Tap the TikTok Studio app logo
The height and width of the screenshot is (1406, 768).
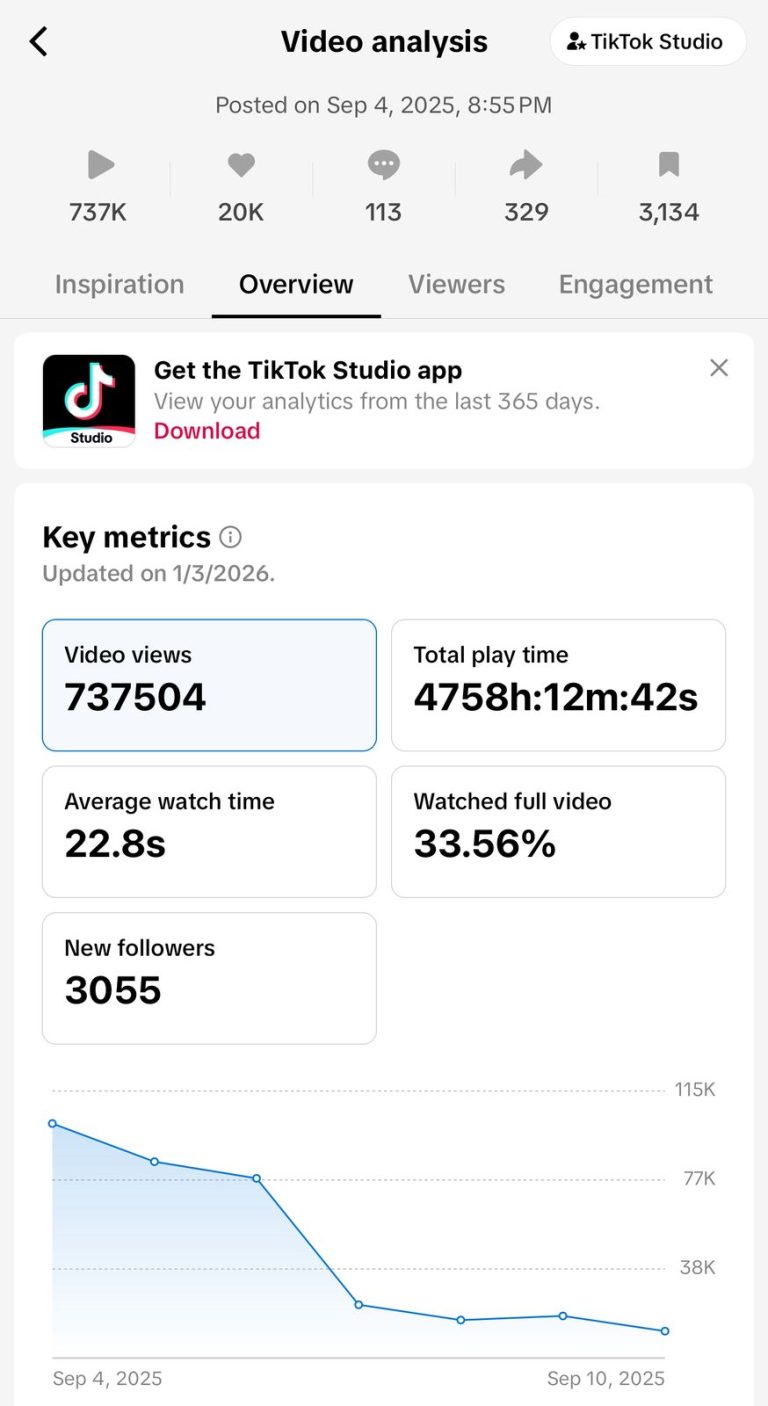click(x=89, y=401)
